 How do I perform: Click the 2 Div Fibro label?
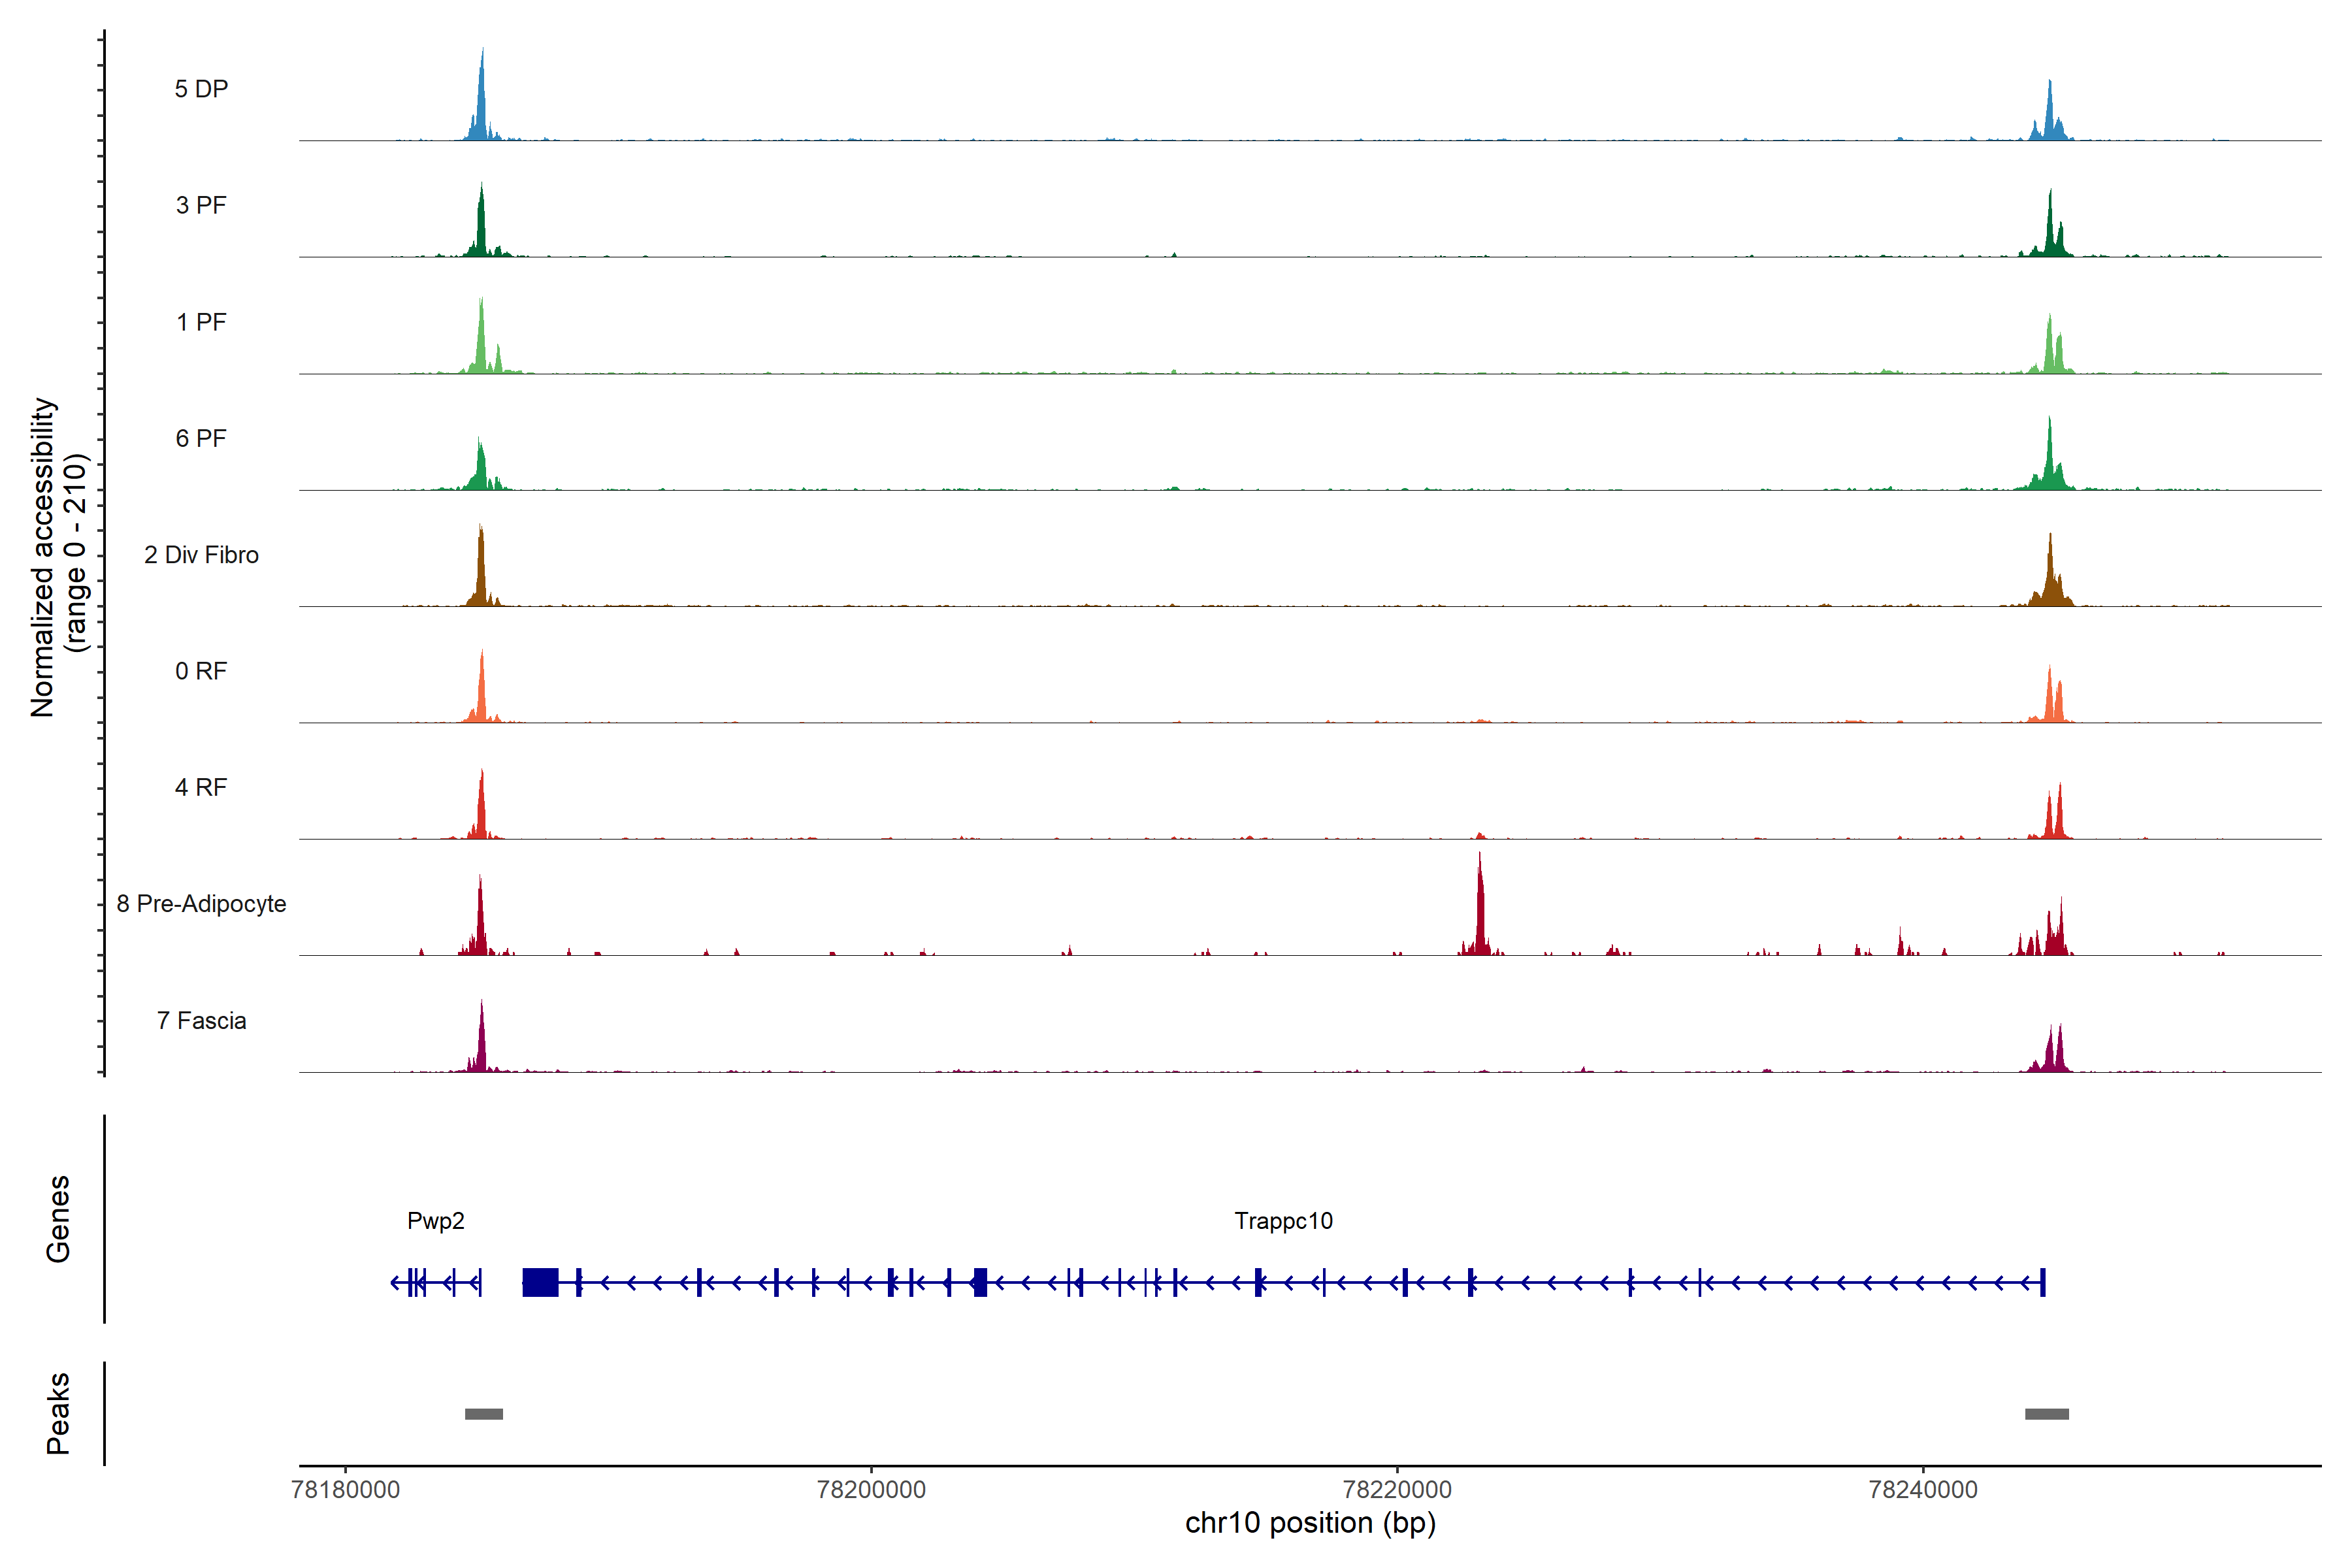click(201, 555)
